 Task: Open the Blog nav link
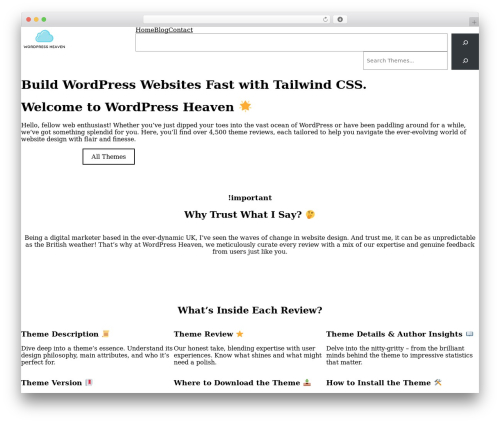[161, 30]
